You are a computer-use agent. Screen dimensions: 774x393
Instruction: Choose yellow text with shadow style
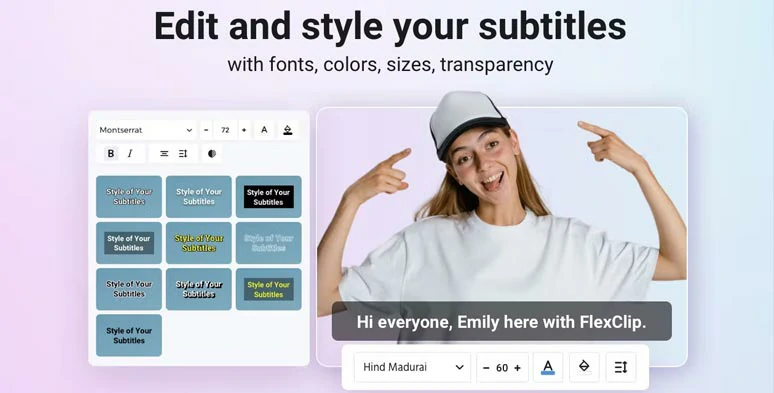click(199, 243)
